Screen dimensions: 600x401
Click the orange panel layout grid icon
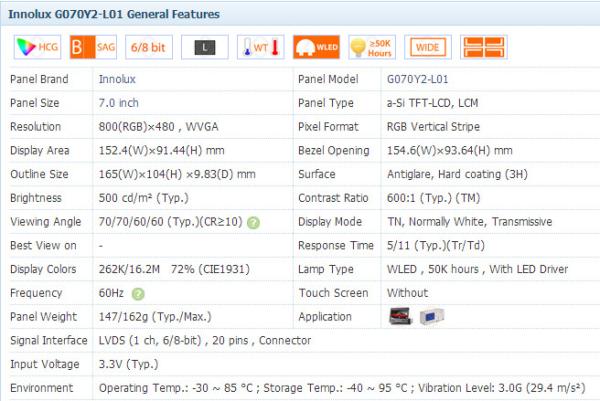coord(484,47)
